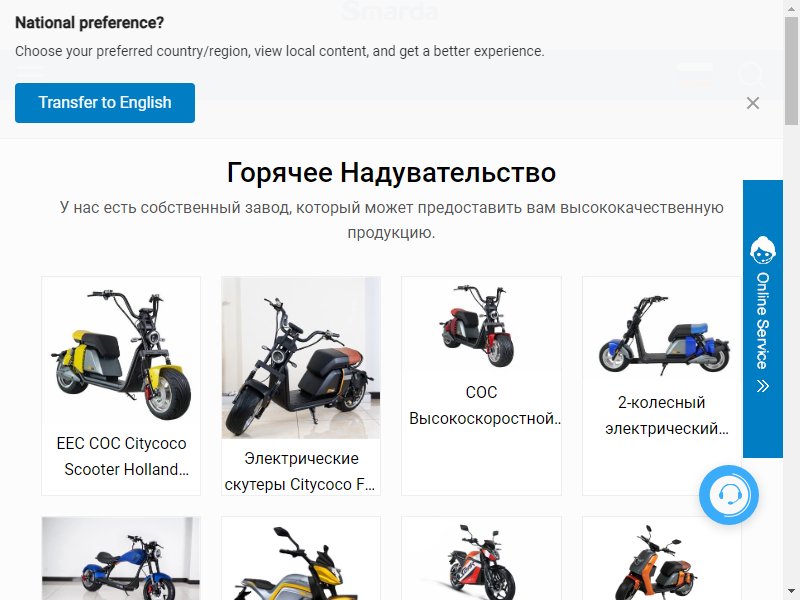Open the blue chopper scooter thumbnail

(x=121, y=559)
